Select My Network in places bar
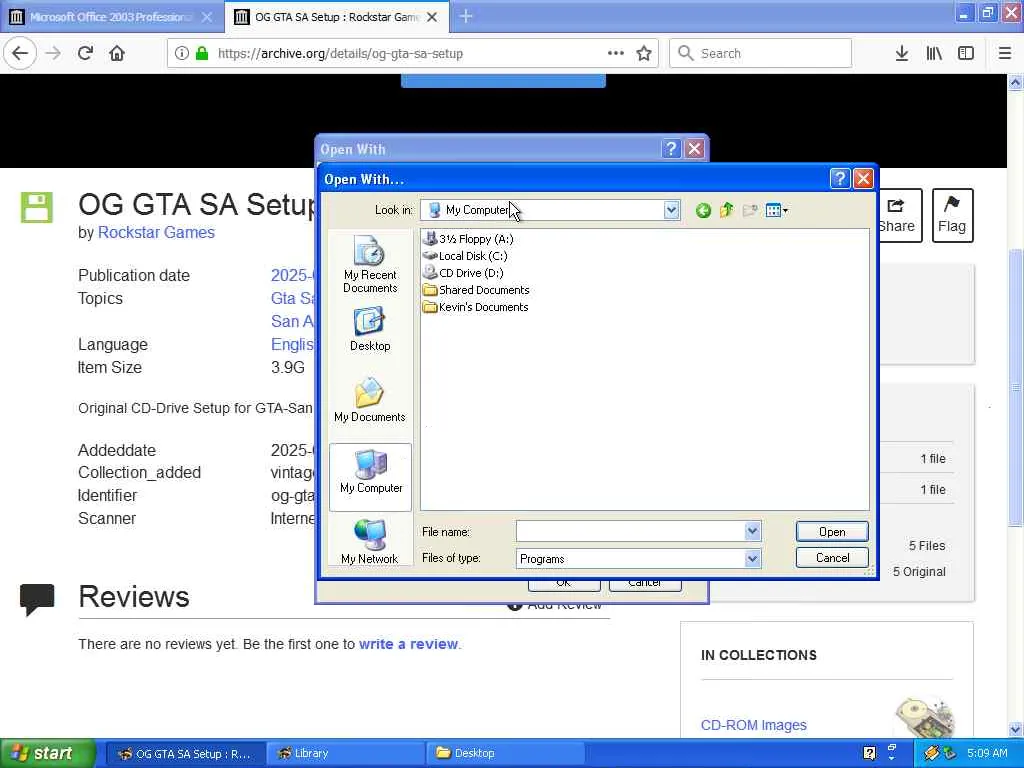 370,542
